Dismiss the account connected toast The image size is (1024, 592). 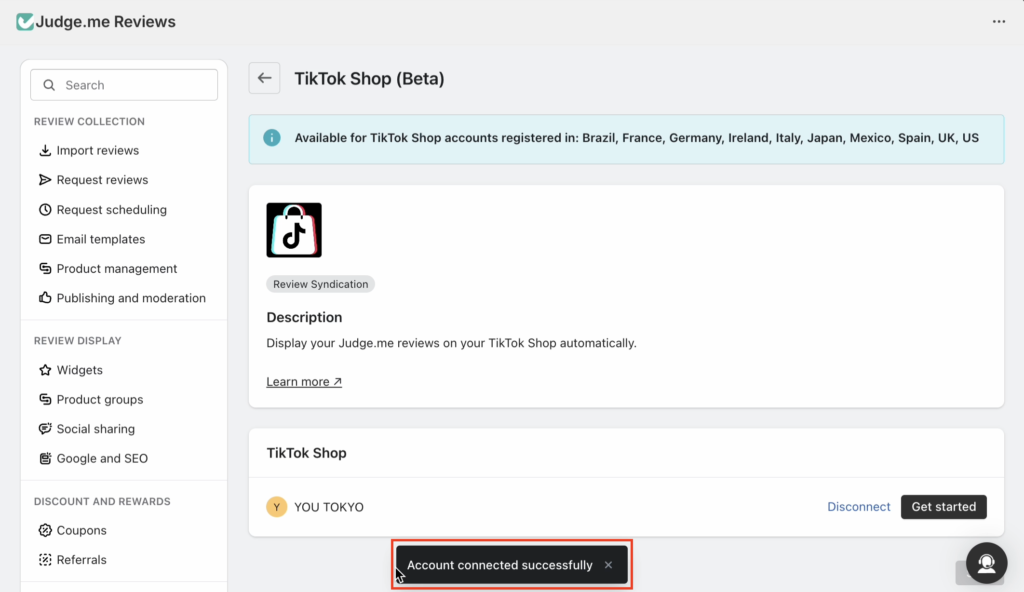click(x=608, y=565)
